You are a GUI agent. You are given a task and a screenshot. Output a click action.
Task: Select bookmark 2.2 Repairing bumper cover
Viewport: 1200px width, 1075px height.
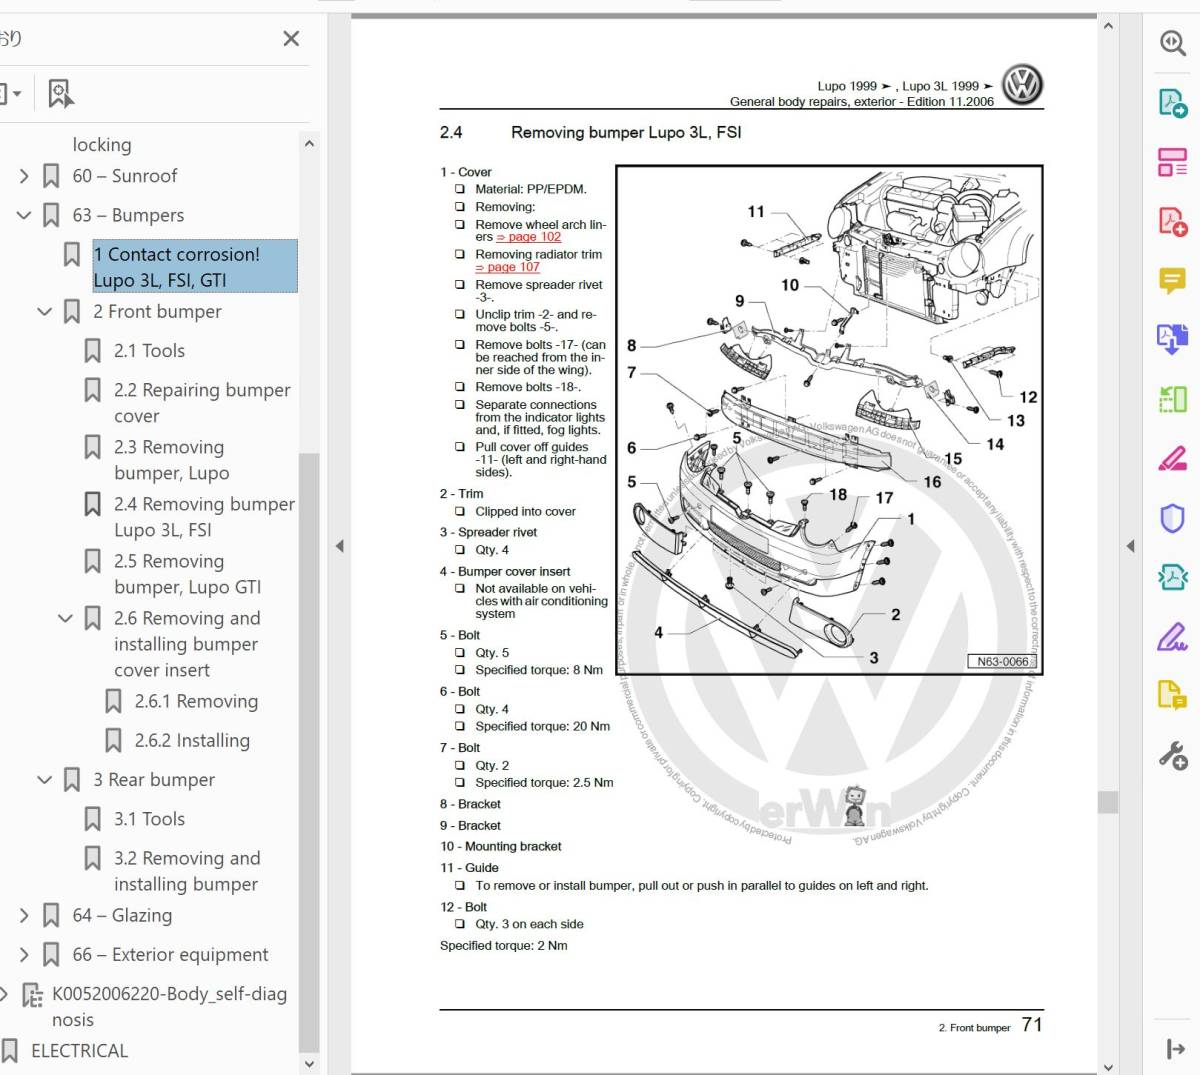click(202, 403)
